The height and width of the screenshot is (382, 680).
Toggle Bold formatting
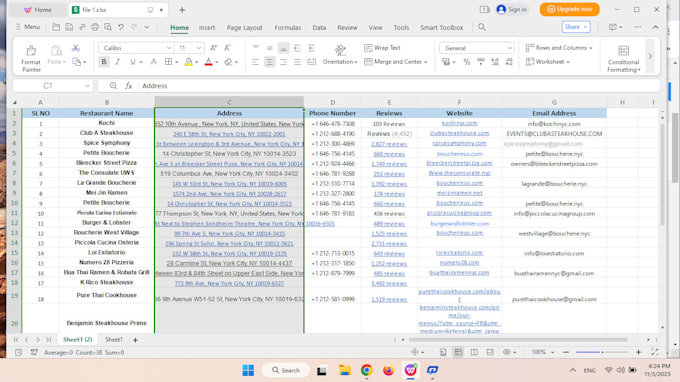[104, 62]
